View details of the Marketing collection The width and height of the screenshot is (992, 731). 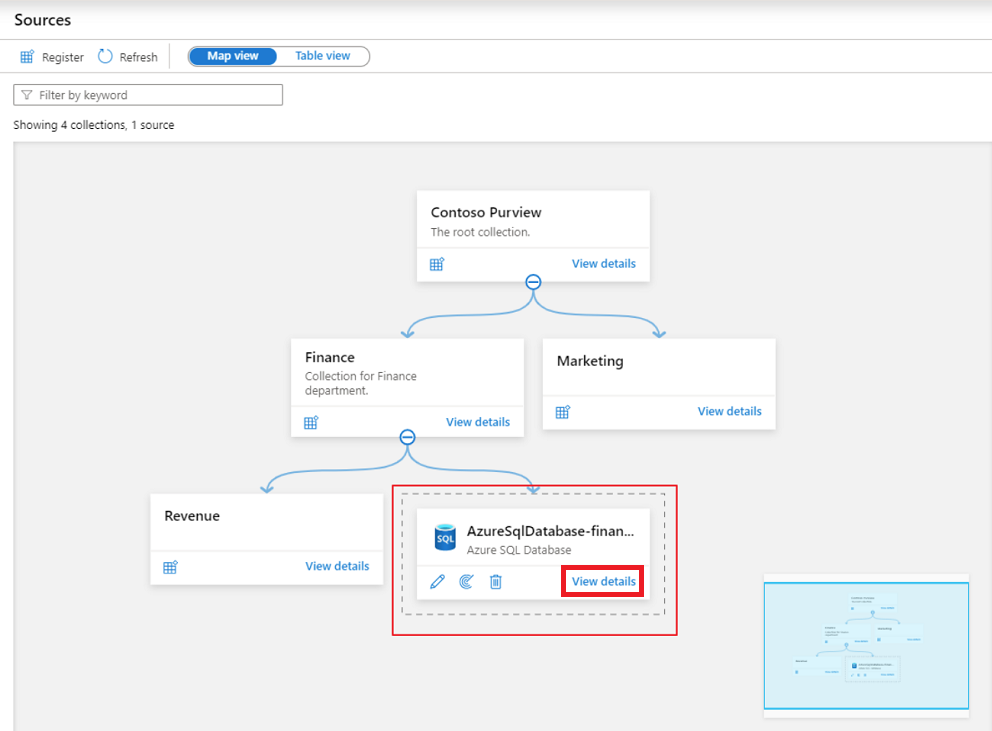pos(729,411)
